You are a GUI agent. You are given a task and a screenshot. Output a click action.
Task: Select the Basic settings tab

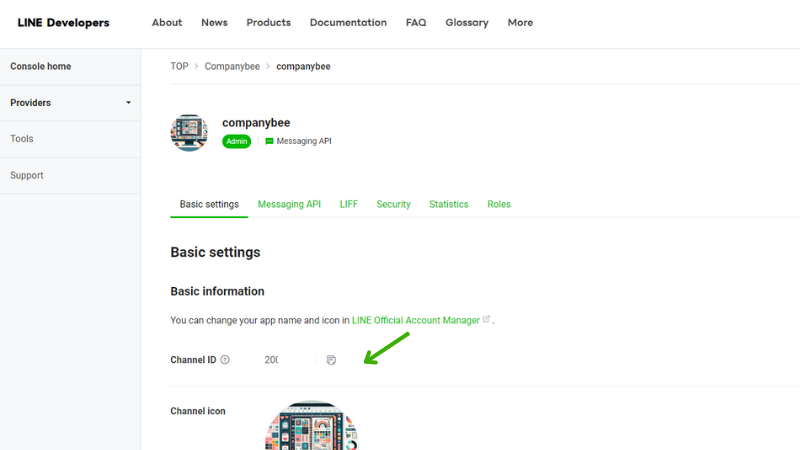(x=209, y=204)
